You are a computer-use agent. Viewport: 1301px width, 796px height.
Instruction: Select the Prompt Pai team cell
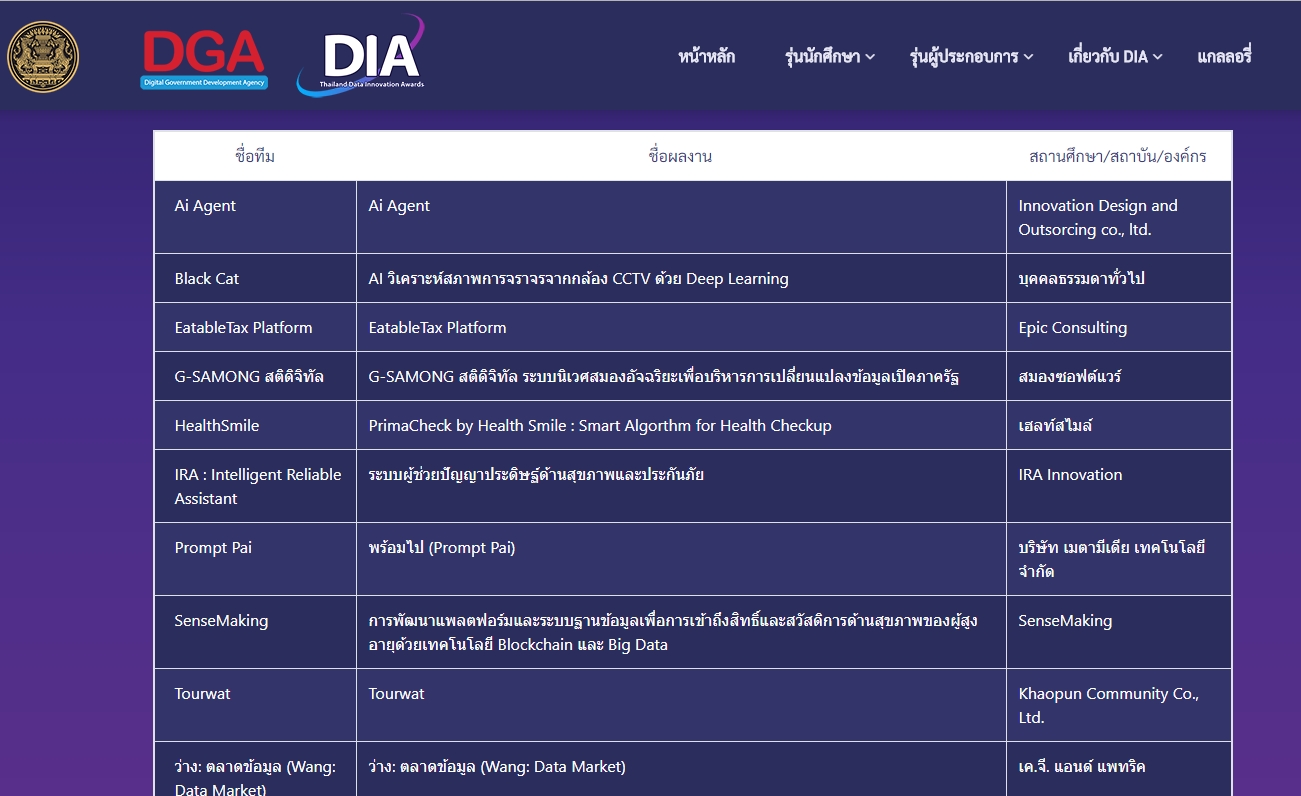click(255, 559)
